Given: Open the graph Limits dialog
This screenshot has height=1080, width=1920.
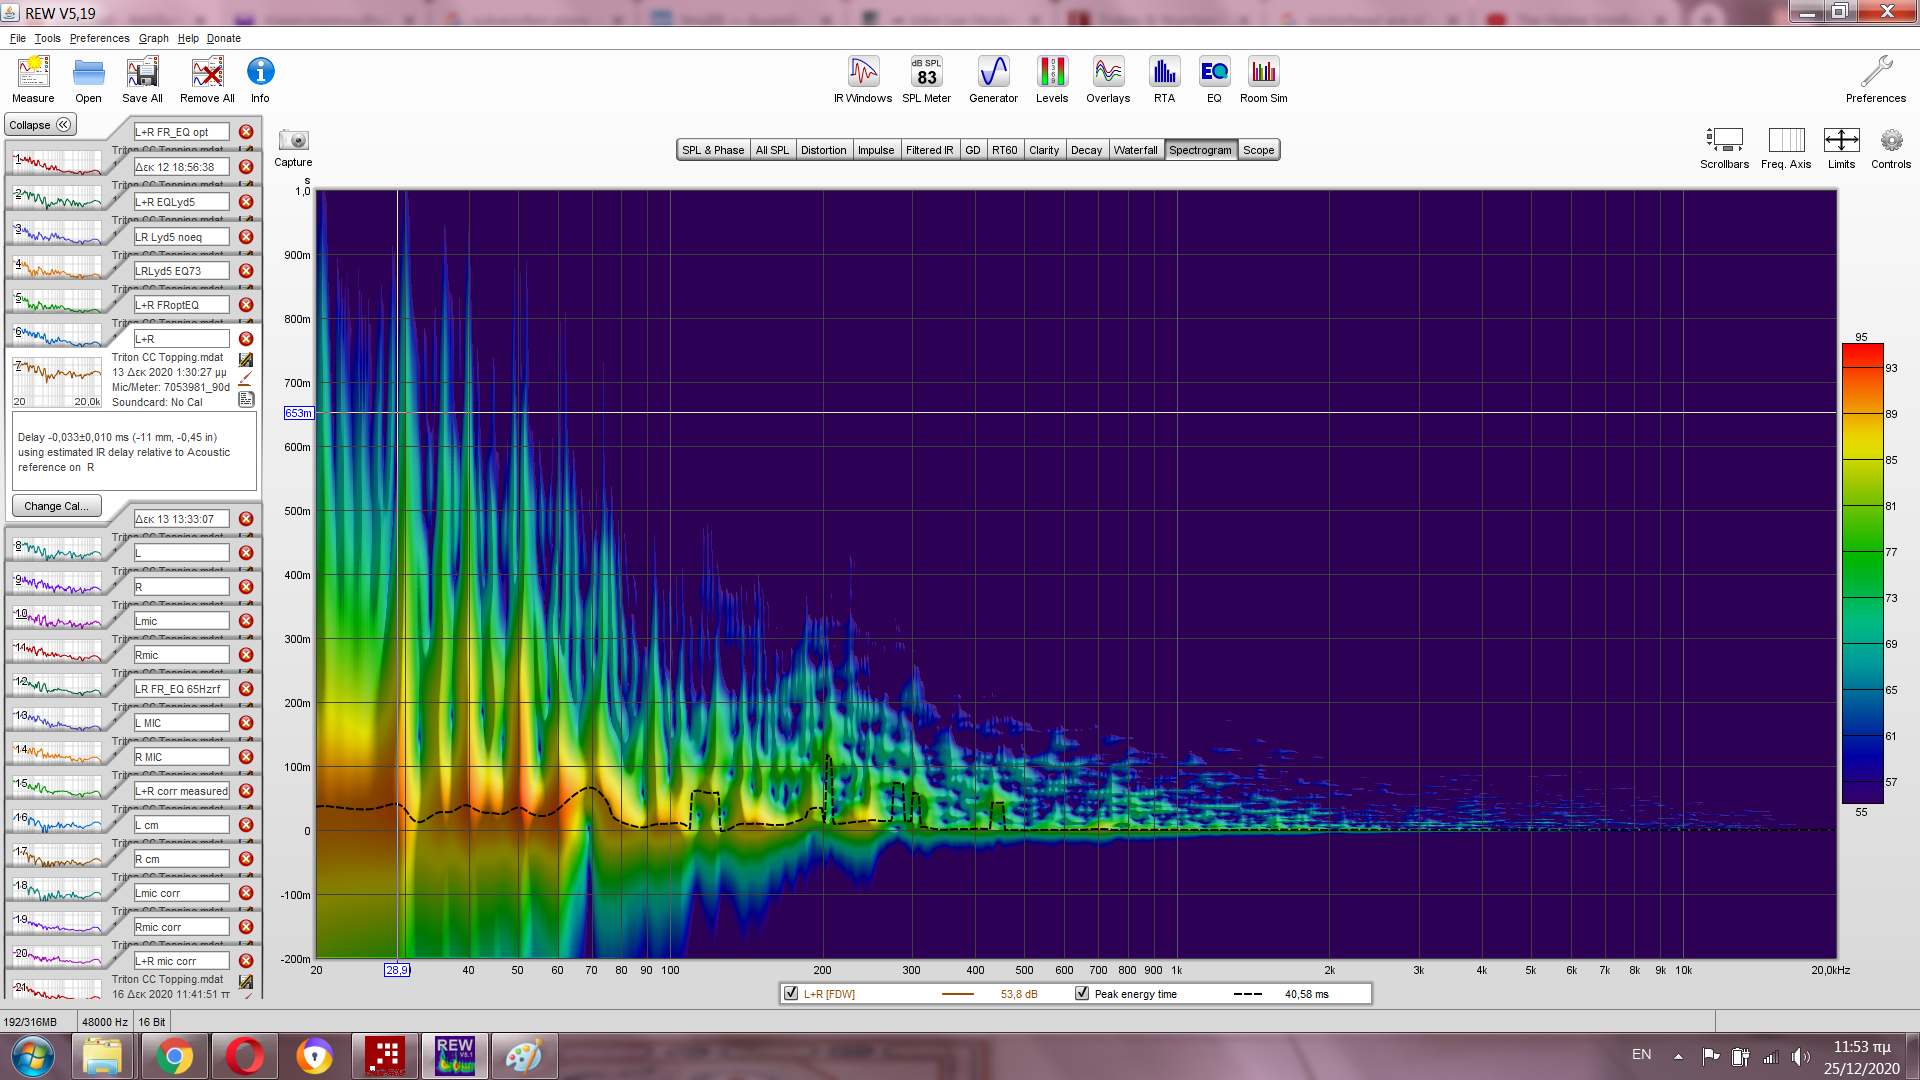Looking at the screenshot, I should [x=1841, y=141].
